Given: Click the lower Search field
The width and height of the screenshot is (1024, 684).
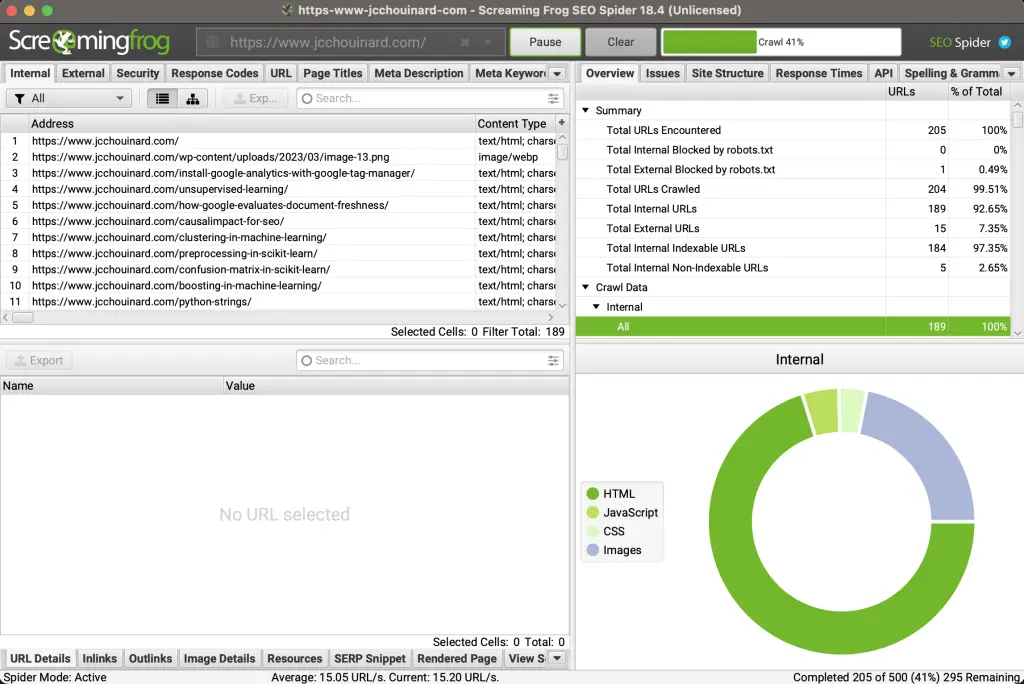Looking at the screenshot, I should point(430,361).
